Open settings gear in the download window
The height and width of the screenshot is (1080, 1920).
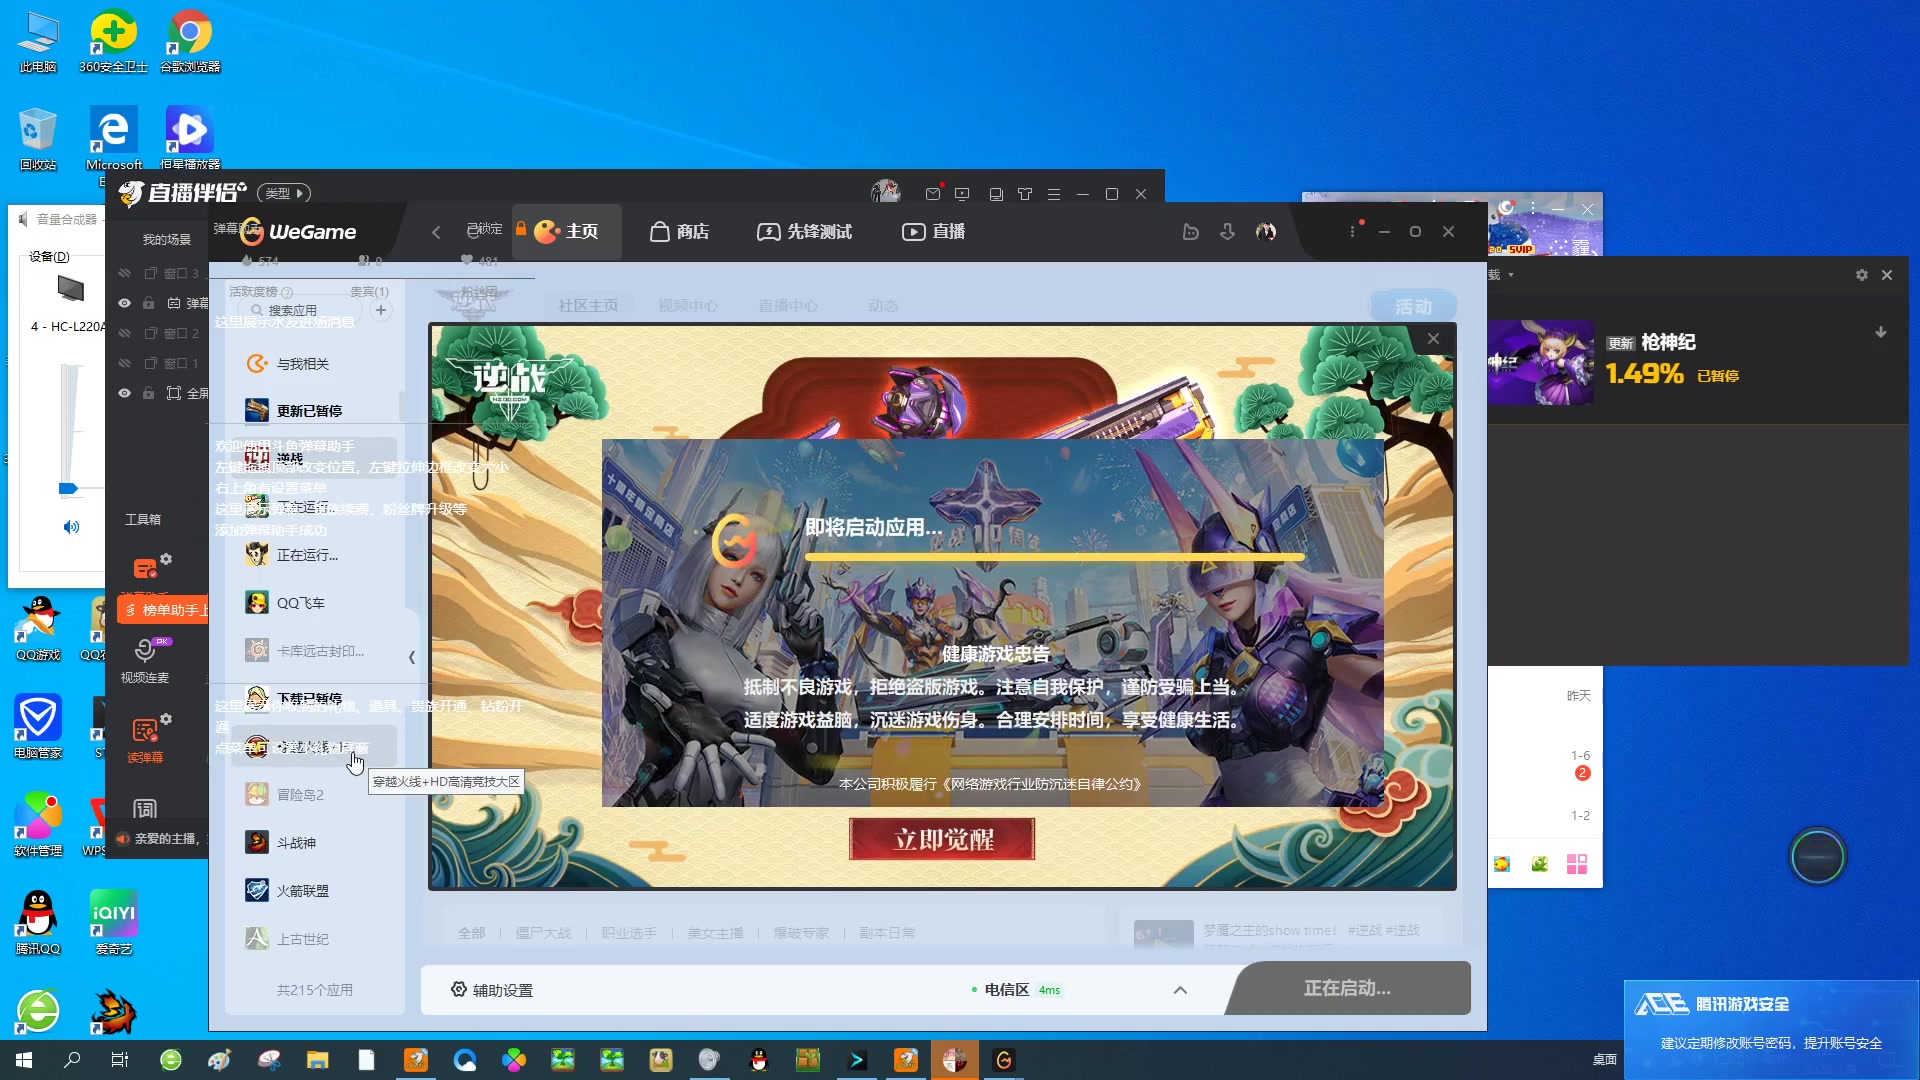(x=1861, y=275)
